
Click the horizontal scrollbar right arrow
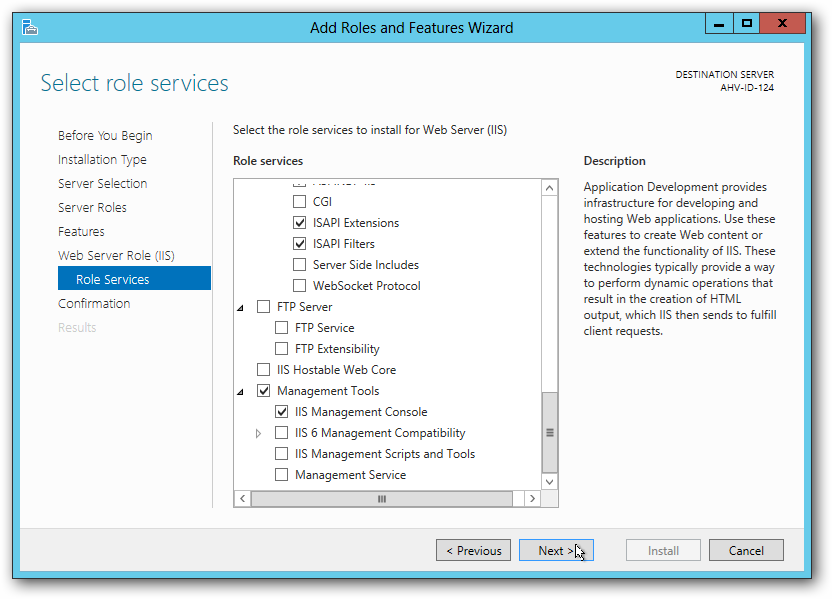click(532, 499)
